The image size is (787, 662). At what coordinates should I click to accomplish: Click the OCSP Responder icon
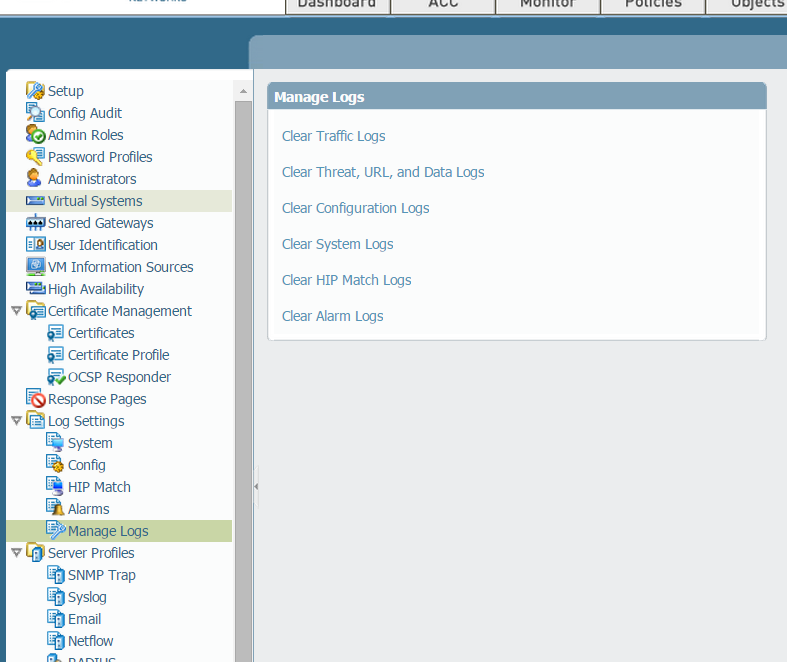coord(56,377)
